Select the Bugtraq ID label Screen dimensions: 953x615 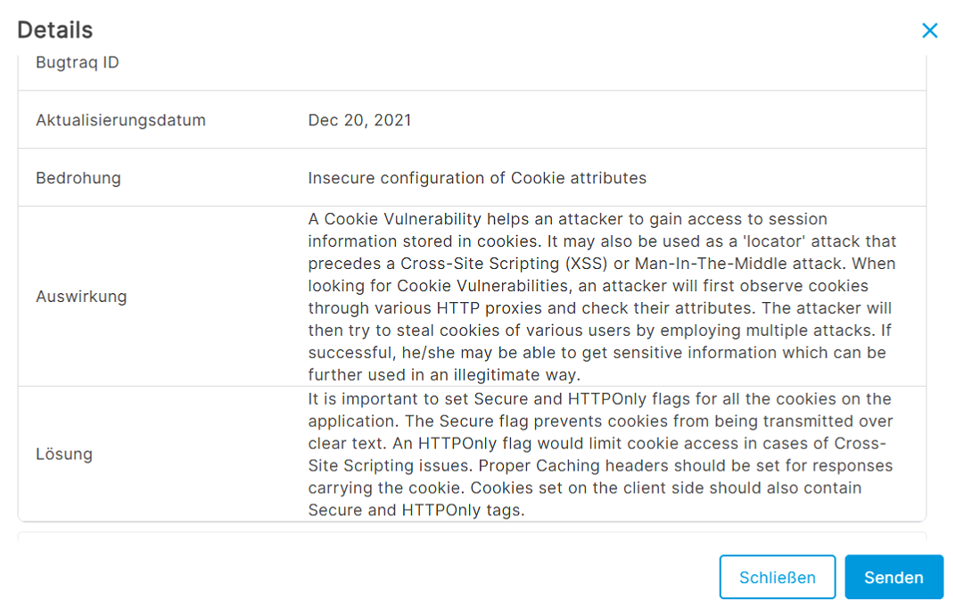tap(77, 63)
